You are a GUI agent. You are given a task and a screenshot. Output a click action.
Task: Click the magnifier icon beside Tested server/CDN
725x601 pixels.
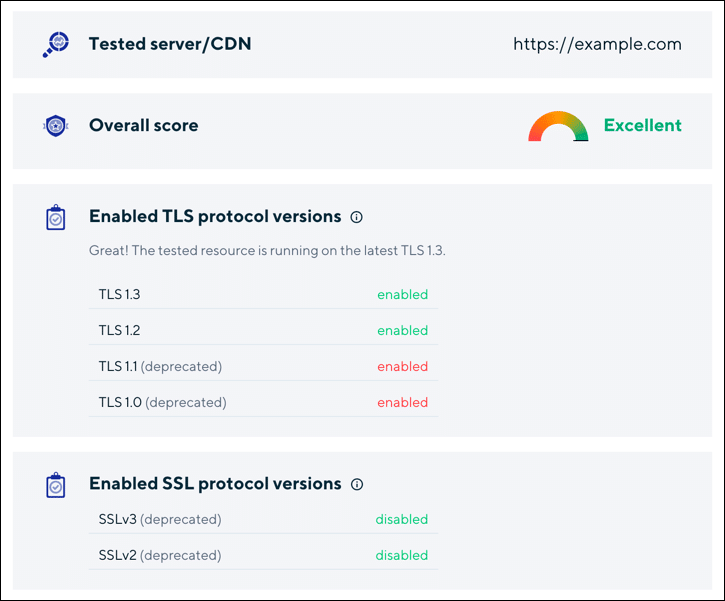coord(56,44)
